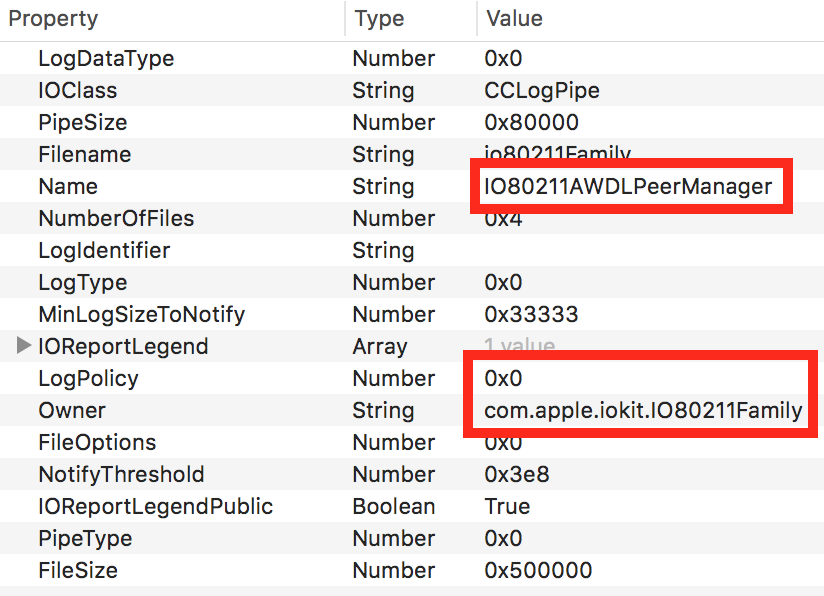This screenshot has height=596, width=824.
Task: Select the LogIdentifier property row
Action: click(x=104, y=250)
